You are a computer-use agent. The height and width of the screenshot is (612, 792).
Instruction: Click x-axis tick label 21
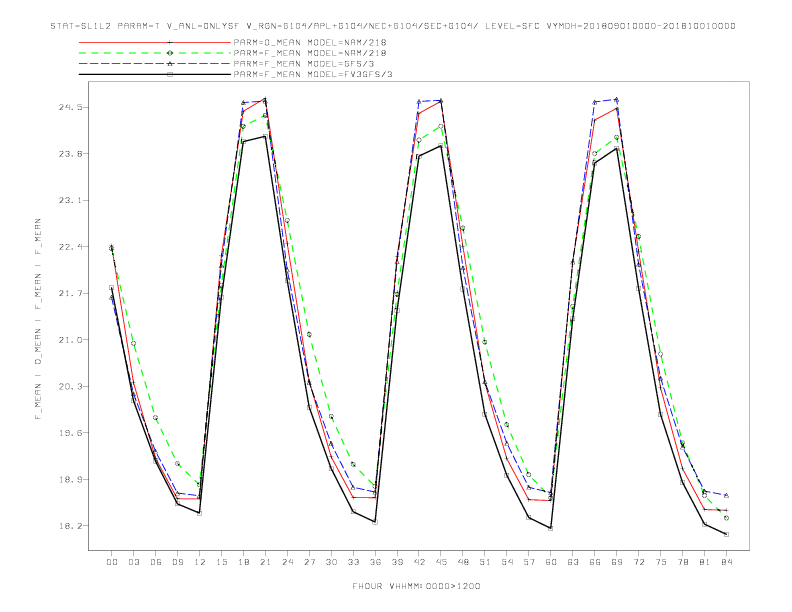265,562
